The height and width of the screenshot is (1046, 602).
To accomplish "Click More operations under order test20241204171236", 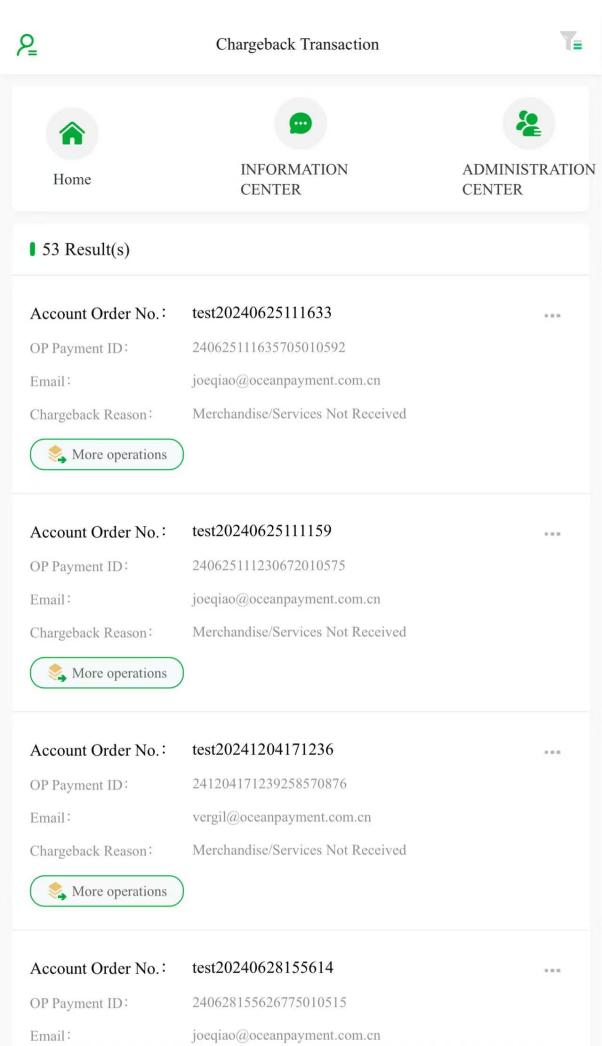I will tap(107, 891).
